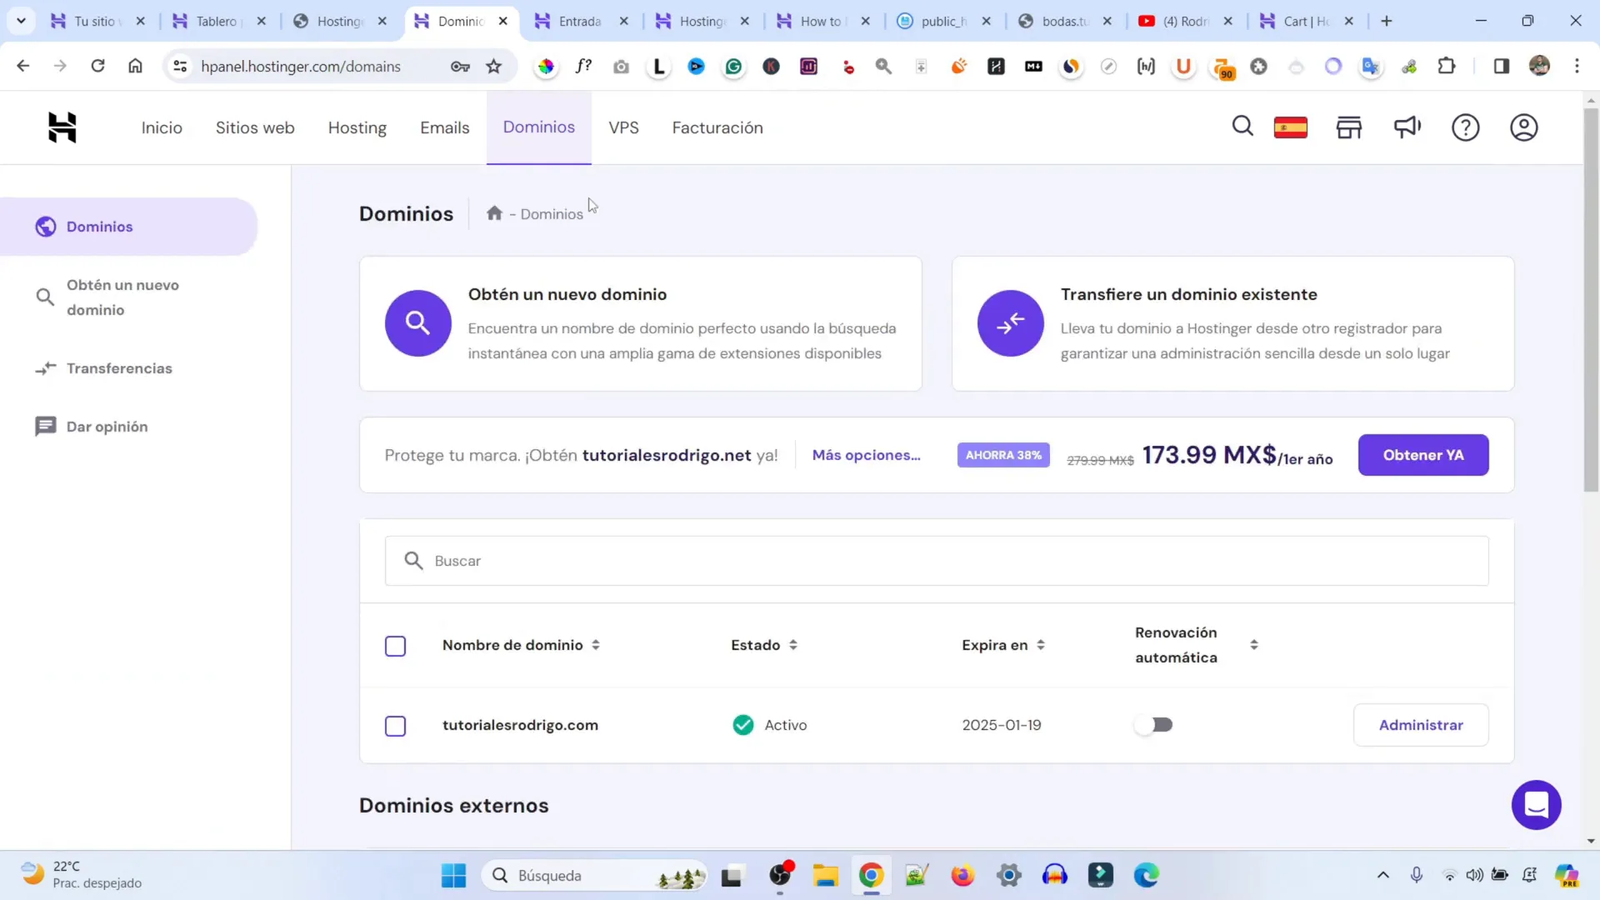
Task: Bookmark page with star icon
Action: click(x=494, y=66)
